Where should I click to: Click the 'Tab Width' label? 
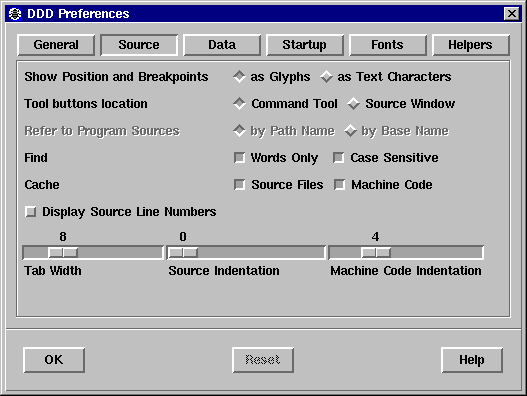[x=53, y=271]
